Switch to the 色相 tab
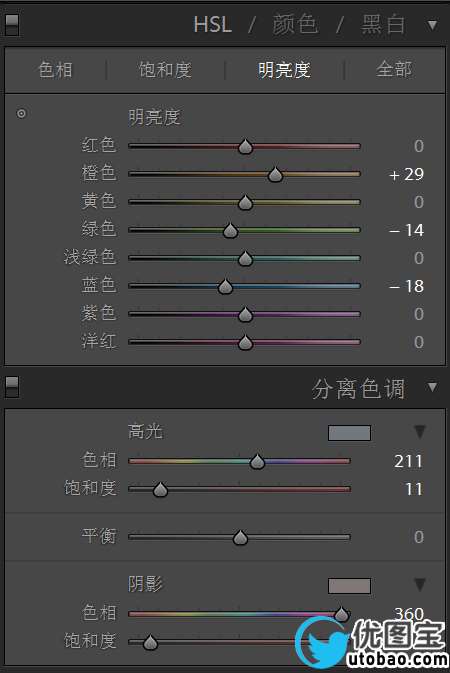Image resolution: width=450 pixels, height=673 pixels. coord(55,70)
